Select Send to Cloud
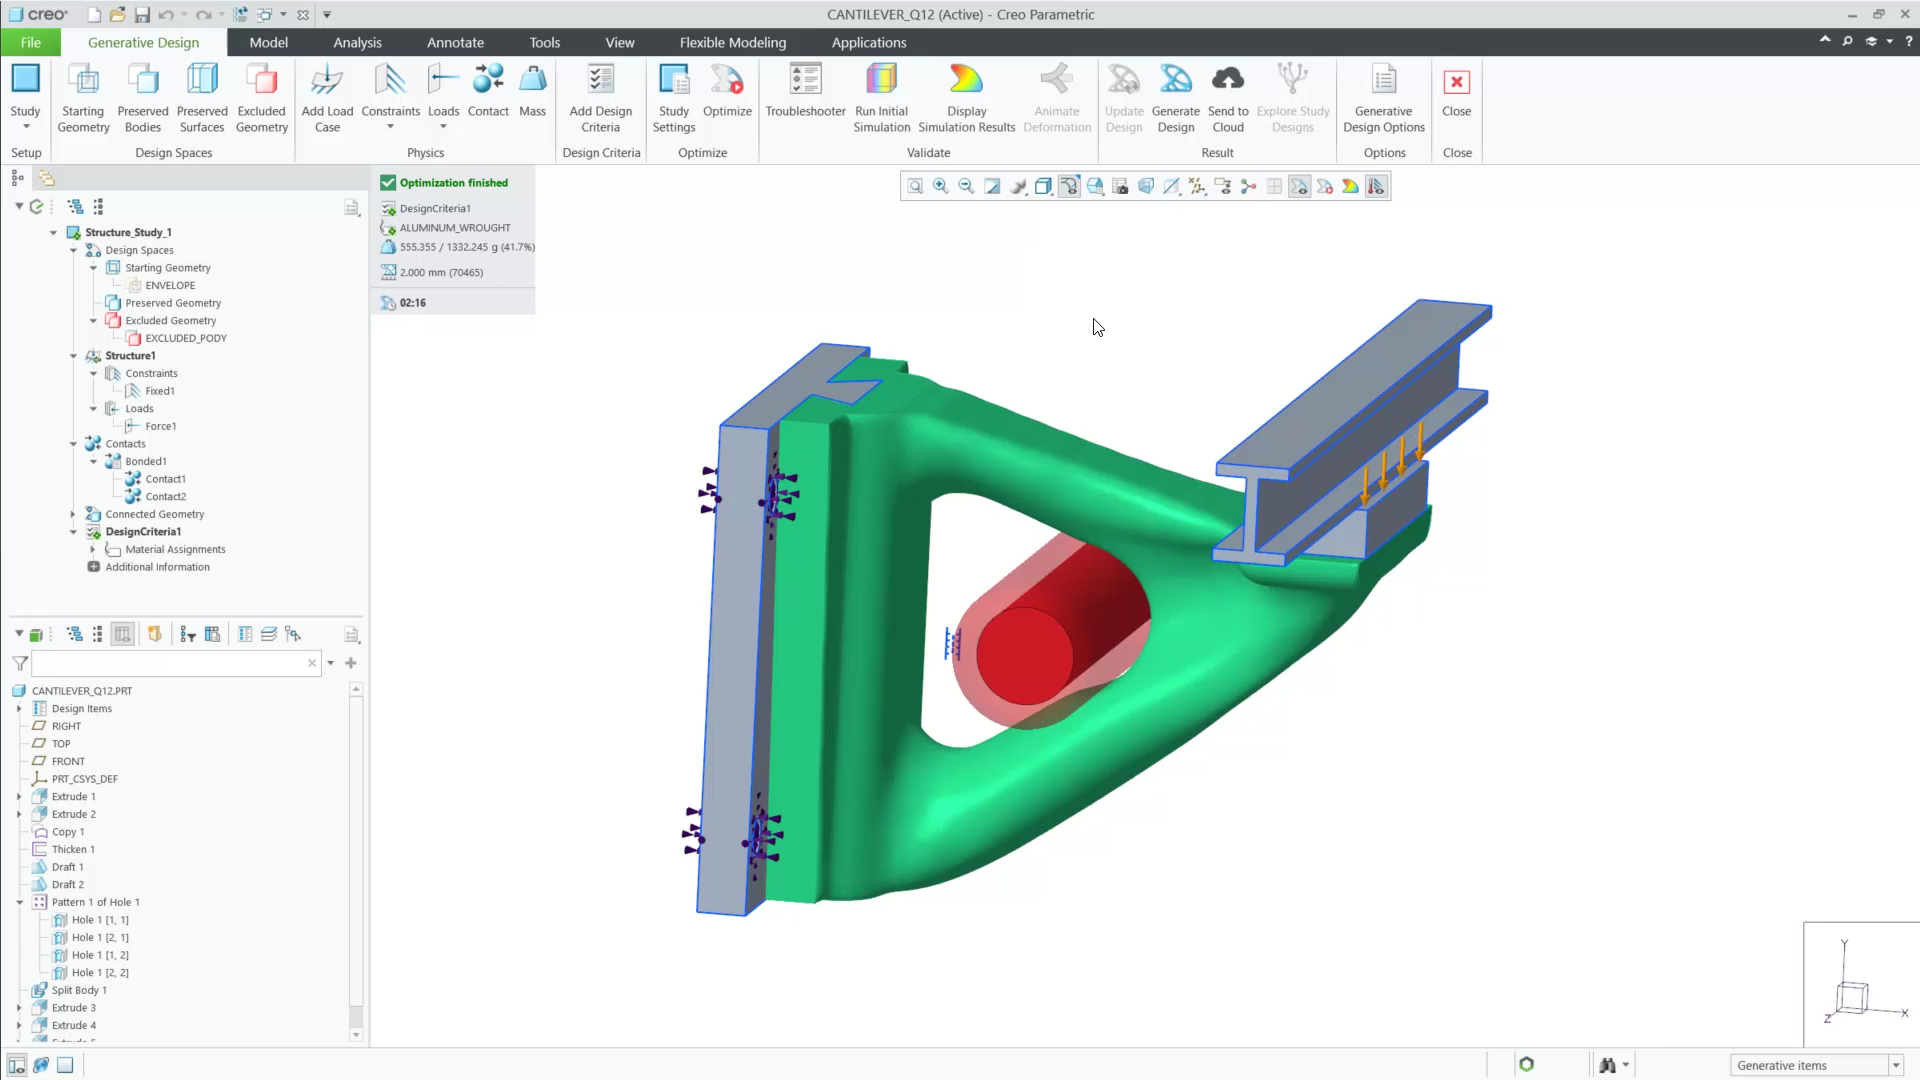1920x1080 pixels. tap(1228, 95)
